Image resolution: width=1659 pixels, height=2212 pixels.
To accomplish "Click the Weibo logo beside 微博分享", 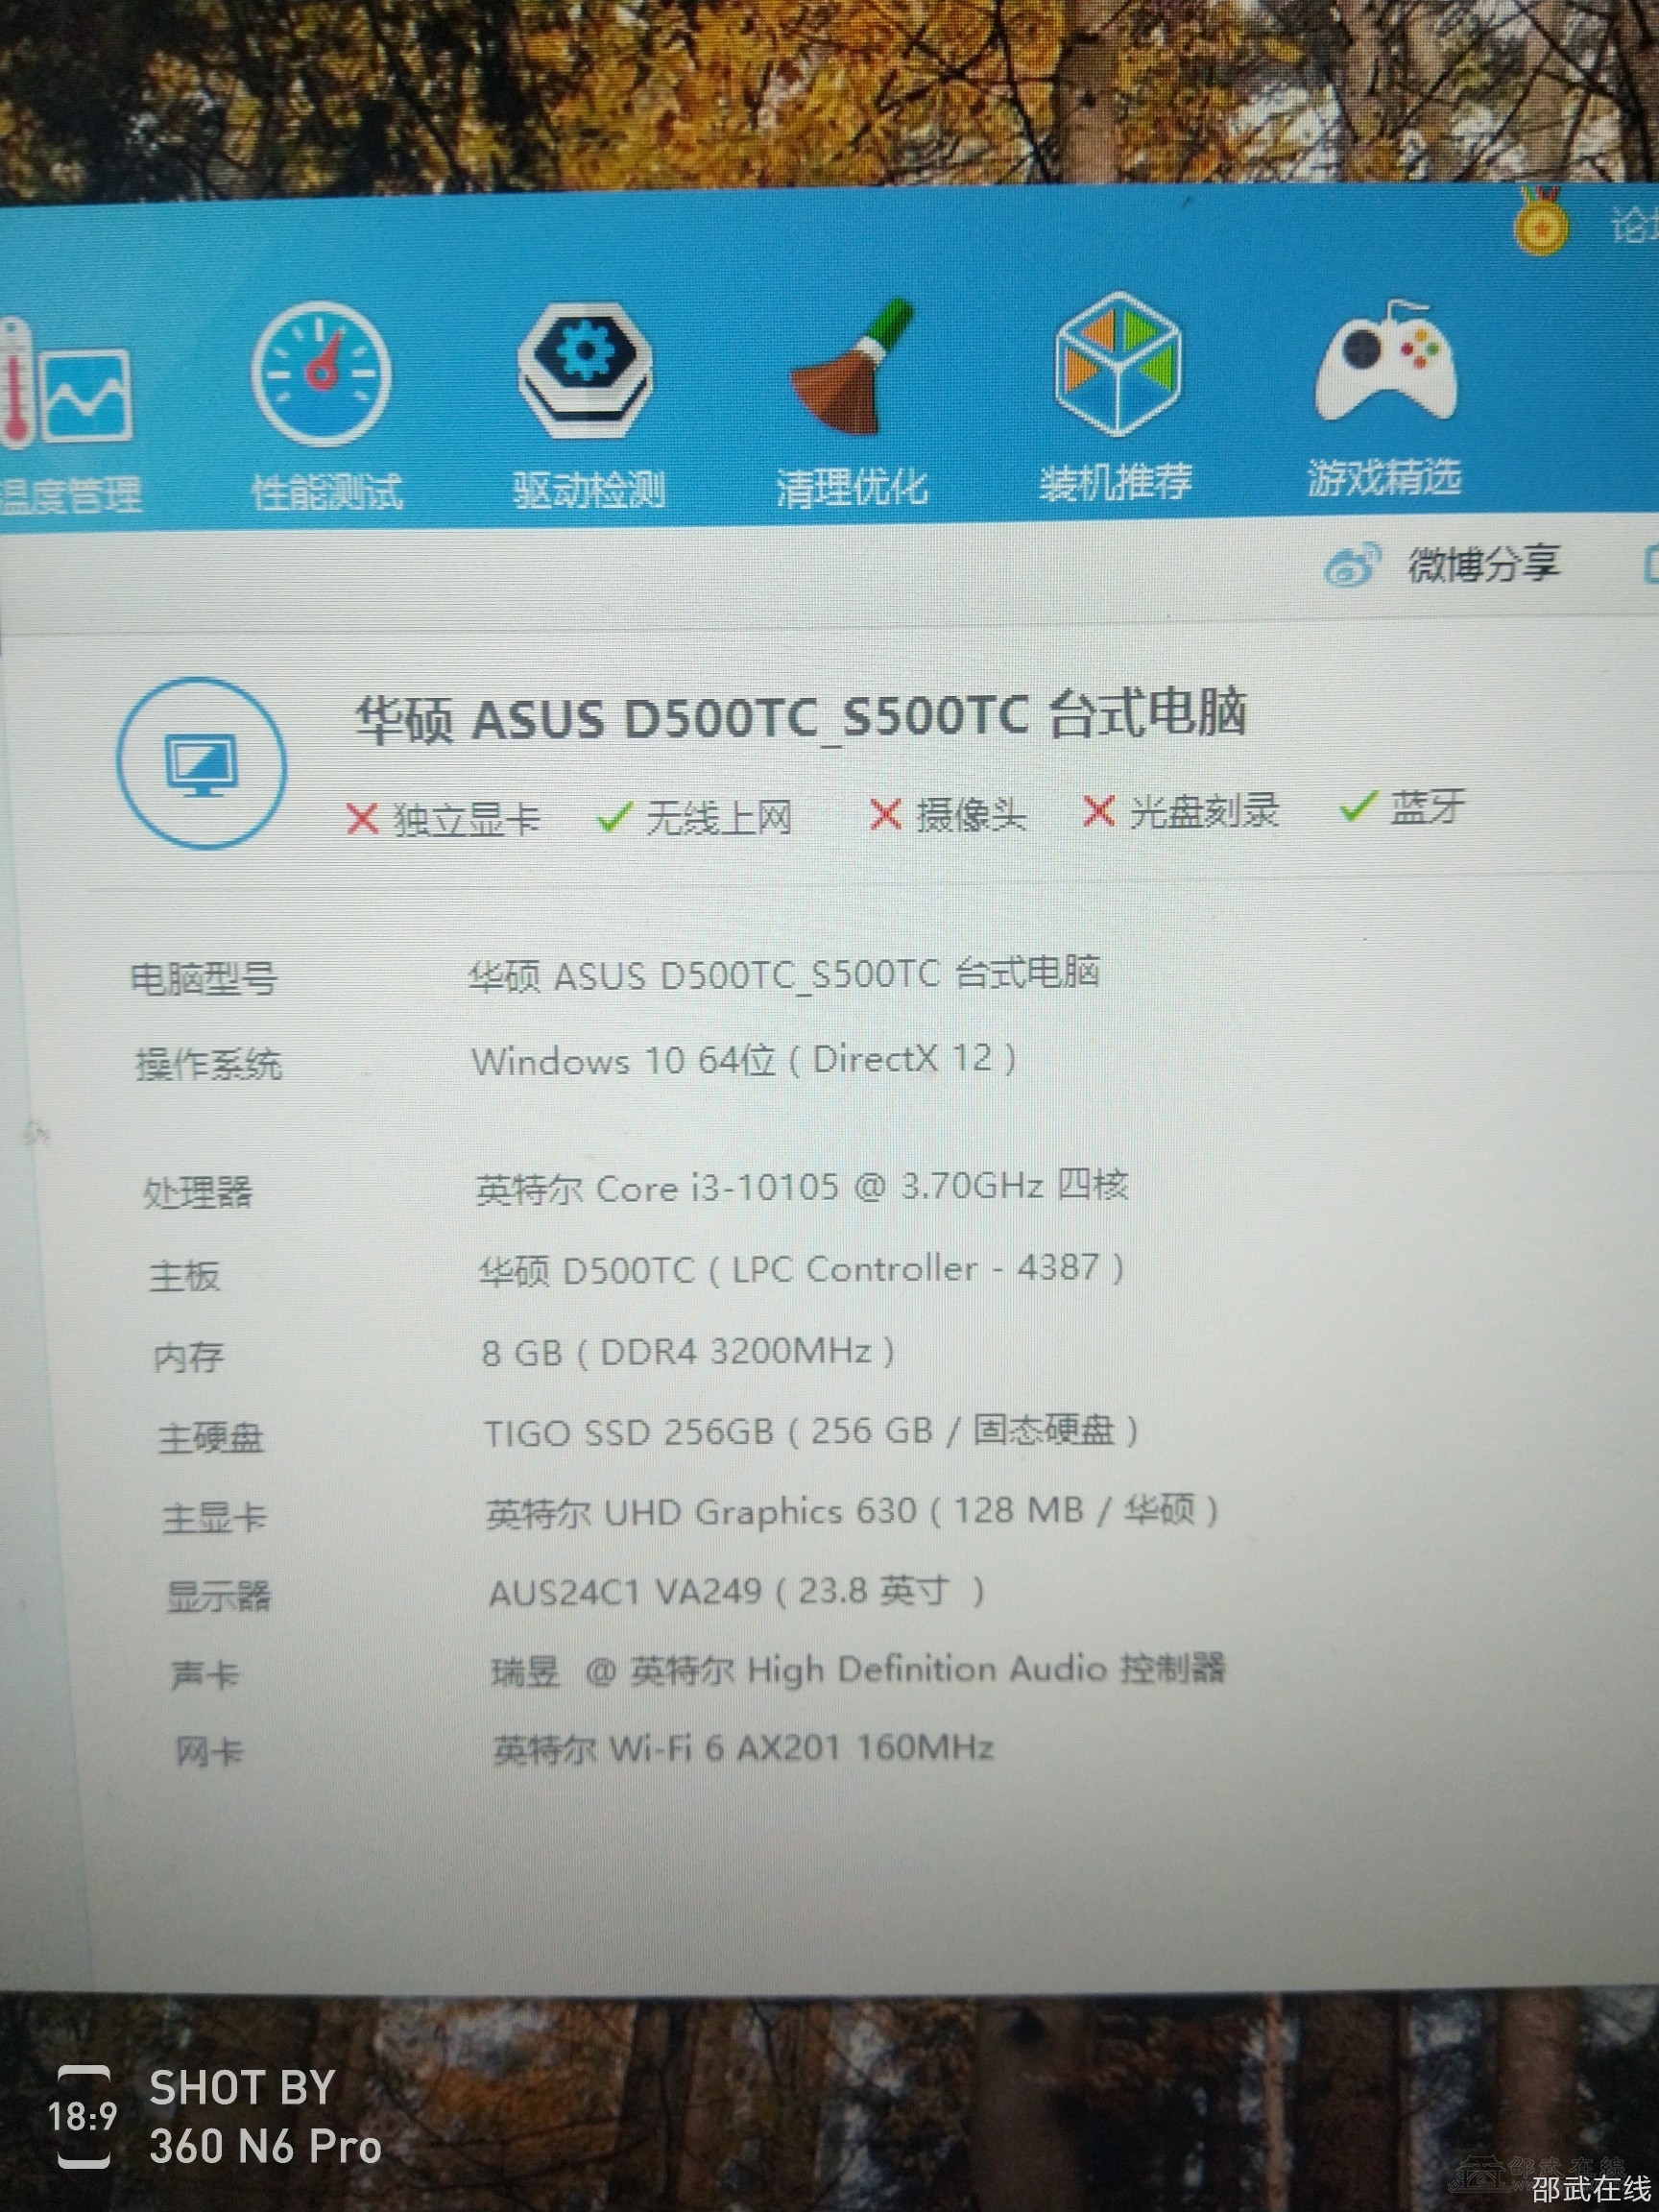I will pyautogui.click(x=1352, y=566).
